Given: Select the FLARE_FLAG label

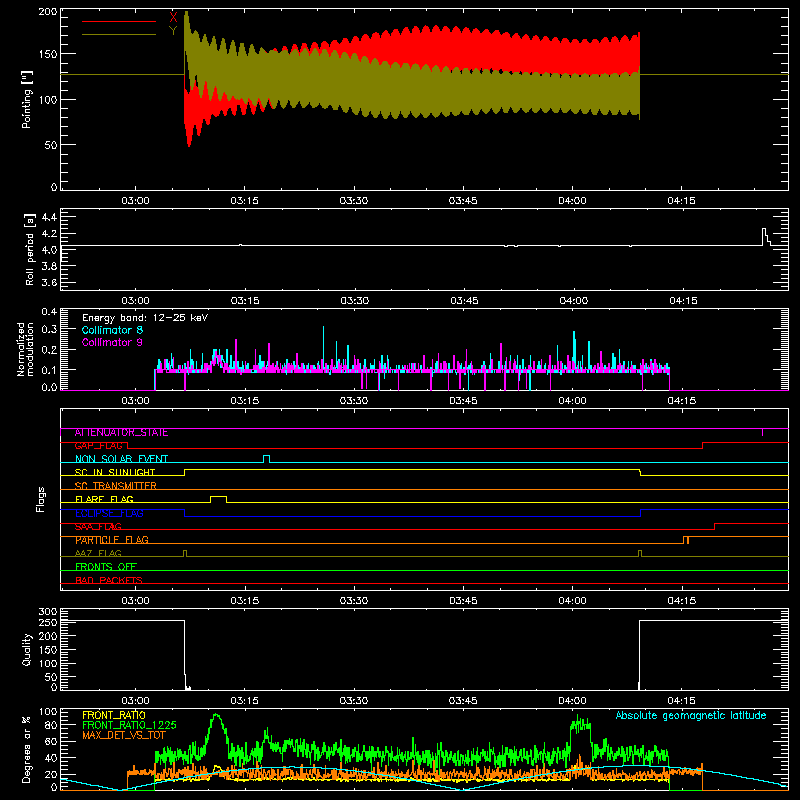Looking at the screenshot, I should 104,499.
